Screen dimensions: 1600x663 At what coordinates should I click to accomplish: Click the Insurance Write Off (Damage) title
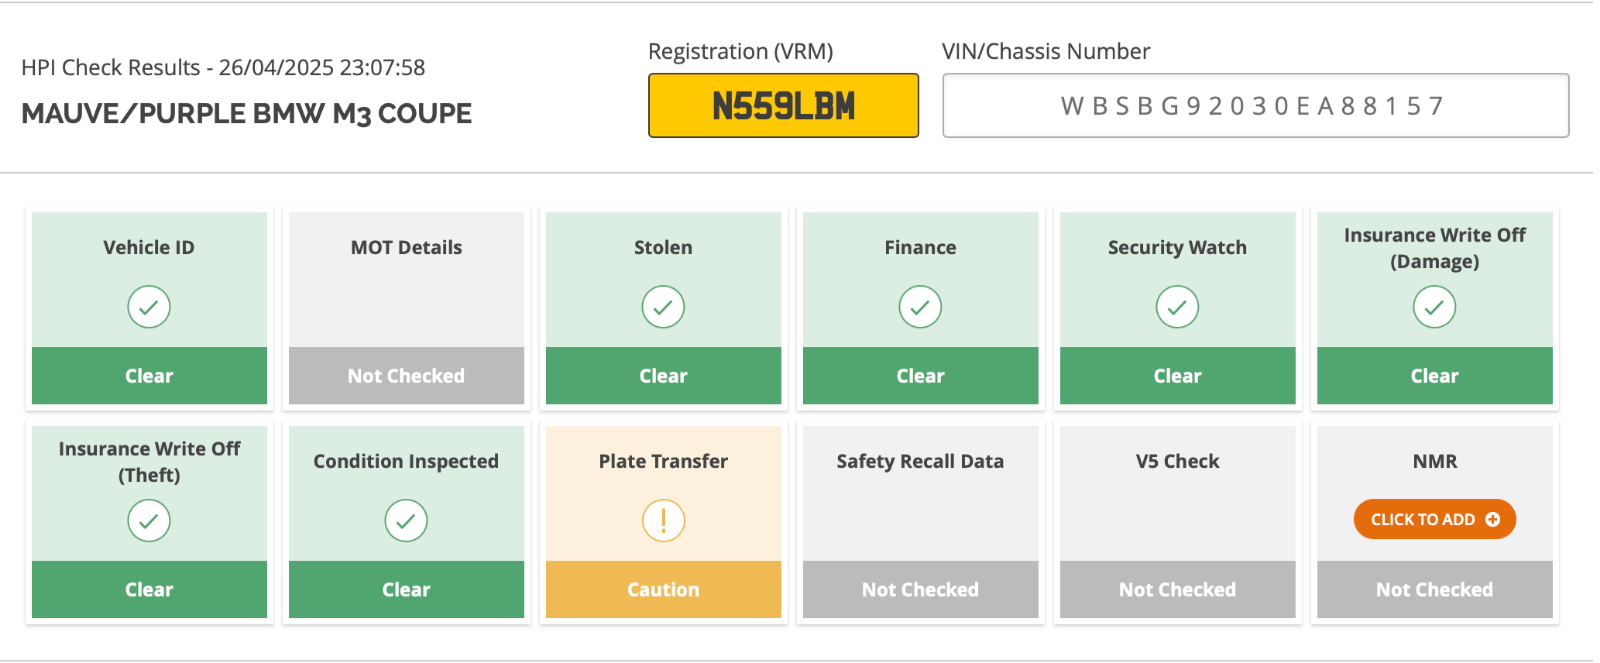click(1434, 248)
